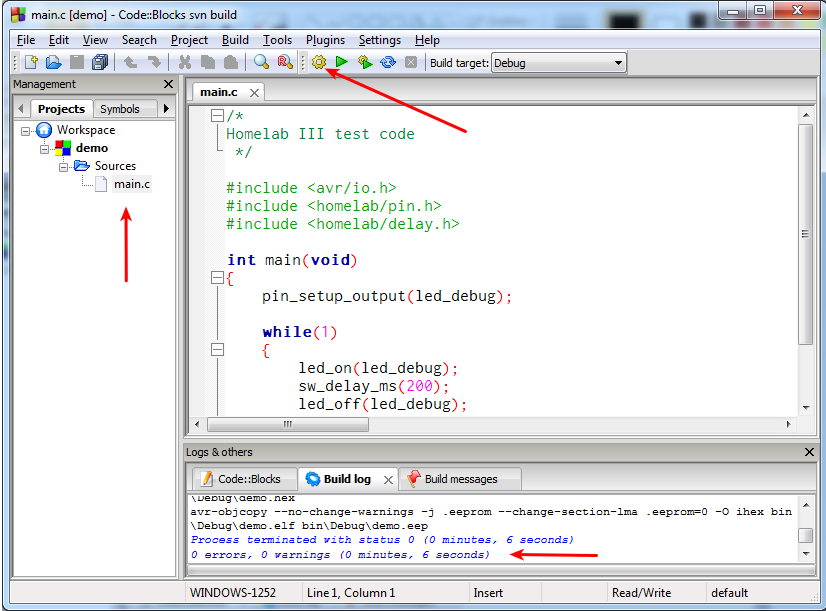The image size is (826, 611).
Task: Switch to the Build messages tab
Action: 460,478
